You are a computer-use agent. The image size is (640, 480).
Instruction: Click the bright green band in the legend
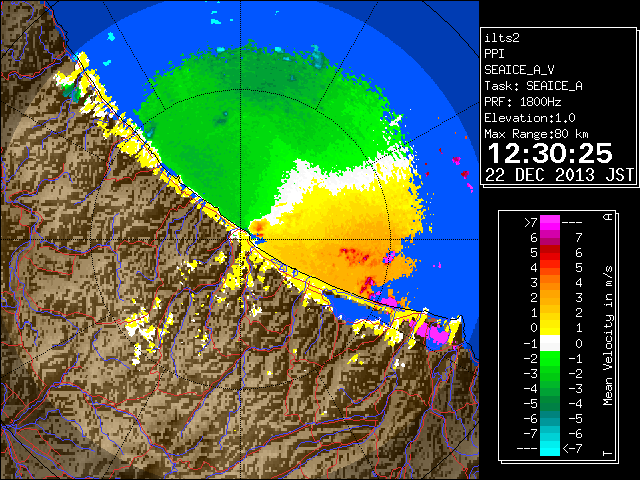tap(550, 358)
